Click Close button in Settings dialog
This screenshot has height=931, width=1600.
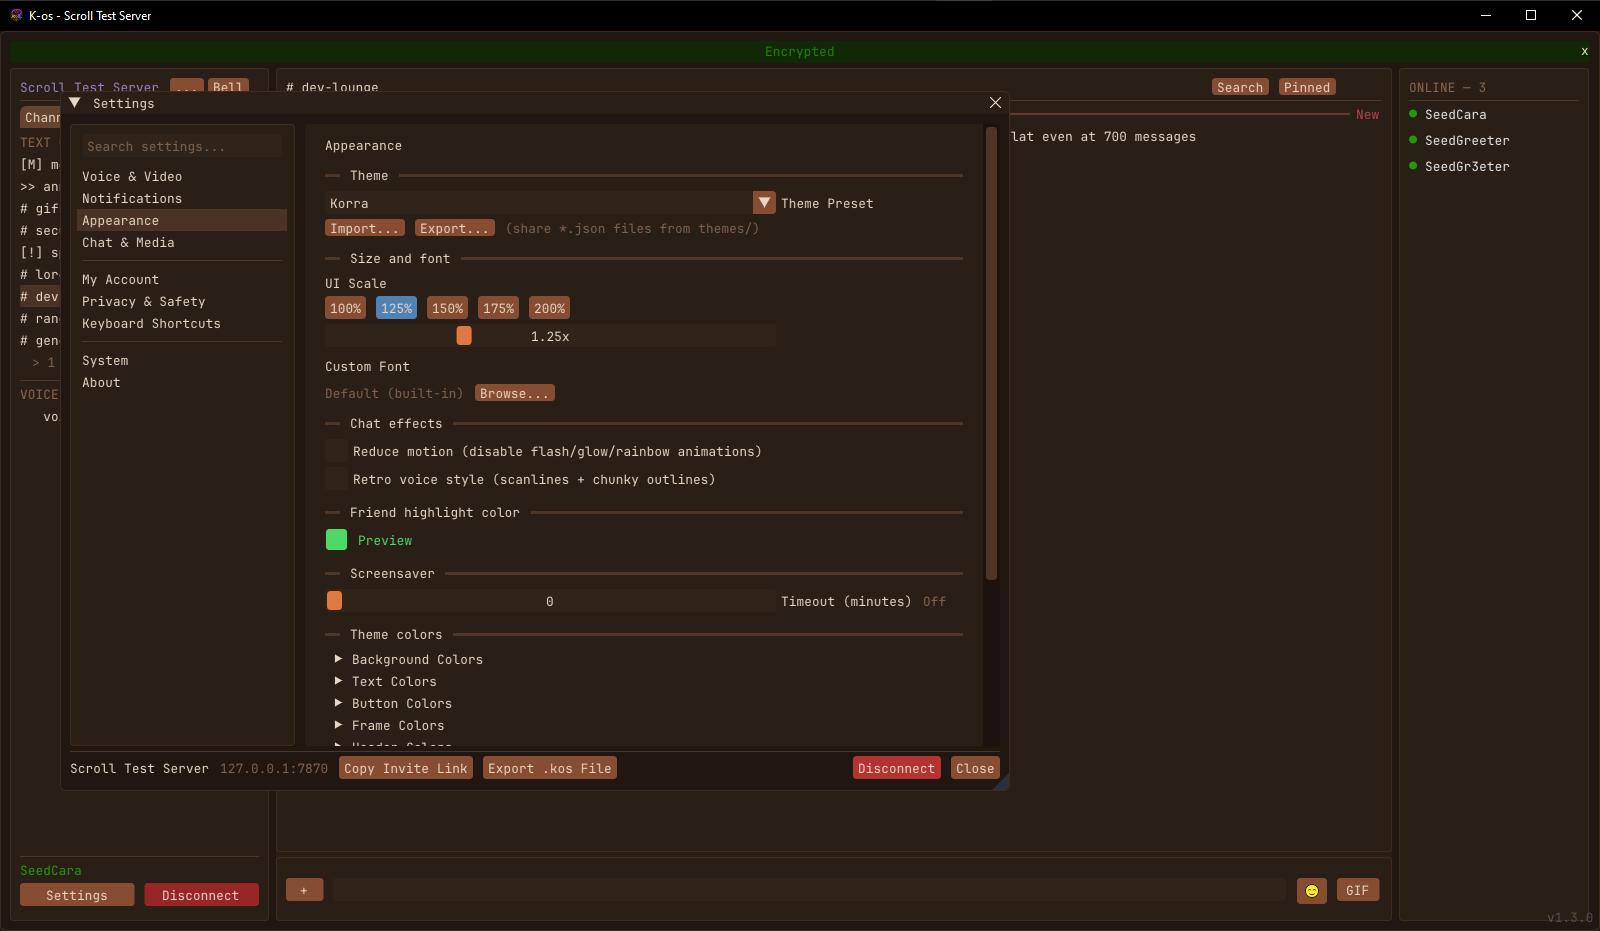pos(975,768)
